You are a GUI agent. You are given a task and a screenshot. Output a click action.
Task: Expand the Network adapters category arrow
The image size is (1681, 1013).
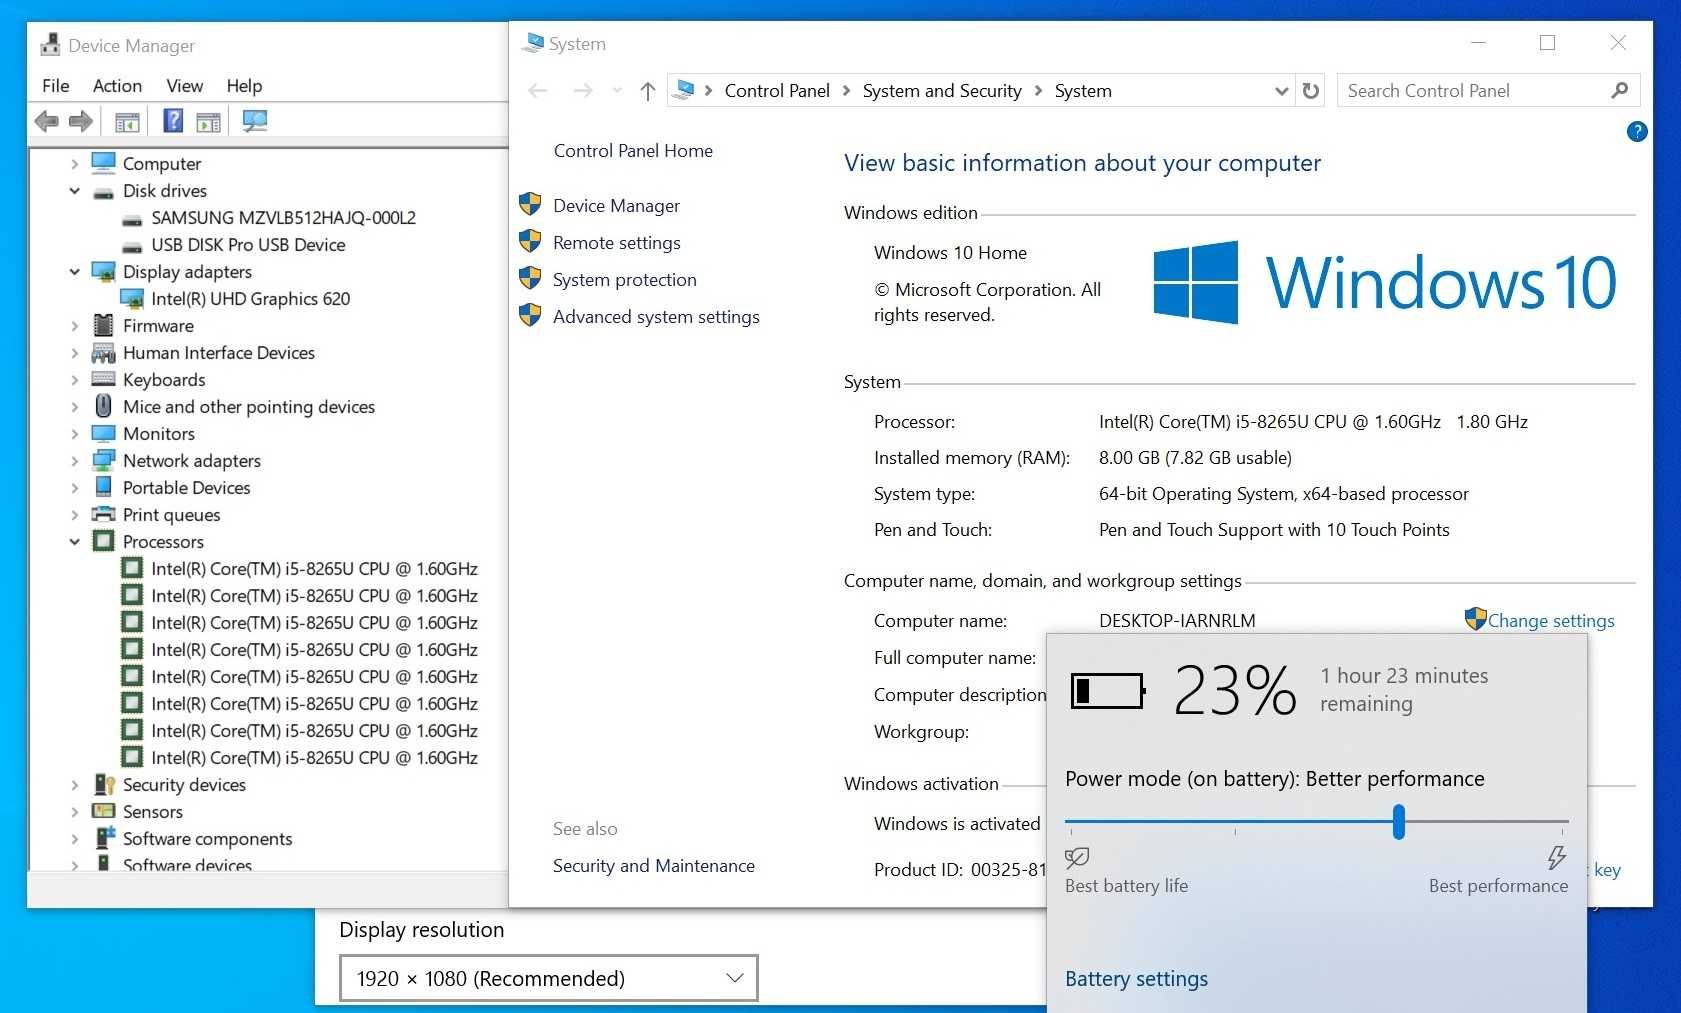tap(75, 460)
